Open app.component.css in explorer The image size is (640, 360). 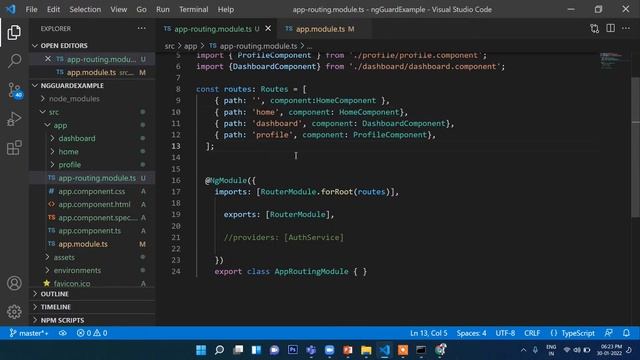(92, 191)
